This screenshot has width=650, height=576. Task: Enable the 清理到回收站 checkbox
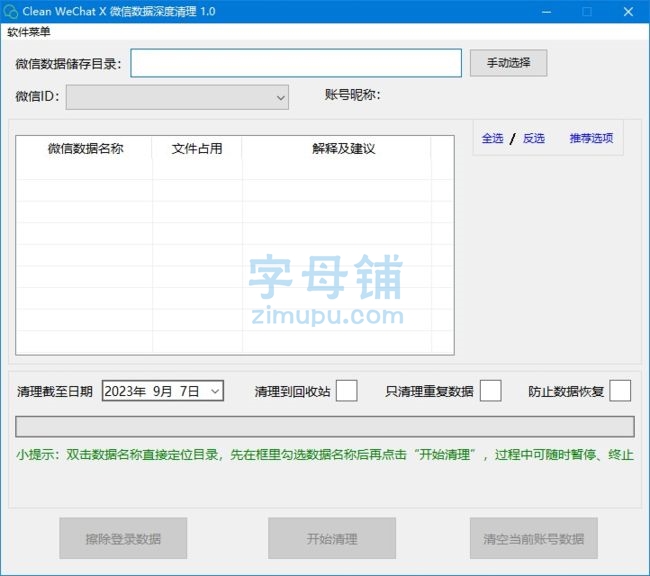tap(347, 391)
